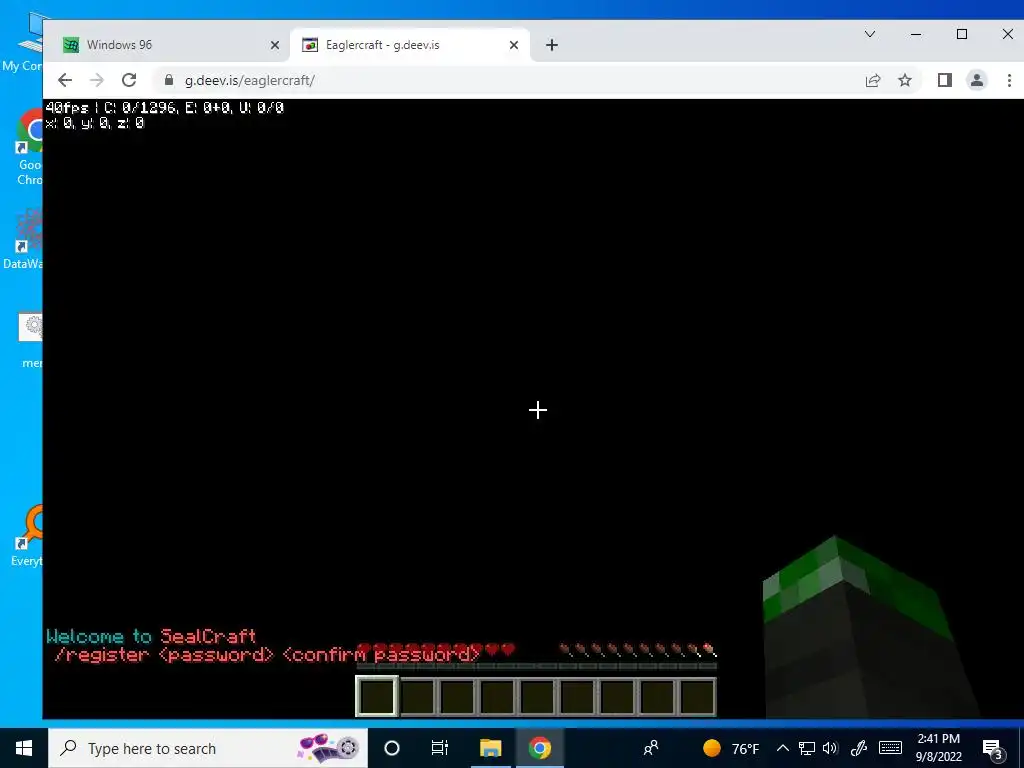Open network status tray icon
Screen dimensions: 1024x768
coord(807,748)
